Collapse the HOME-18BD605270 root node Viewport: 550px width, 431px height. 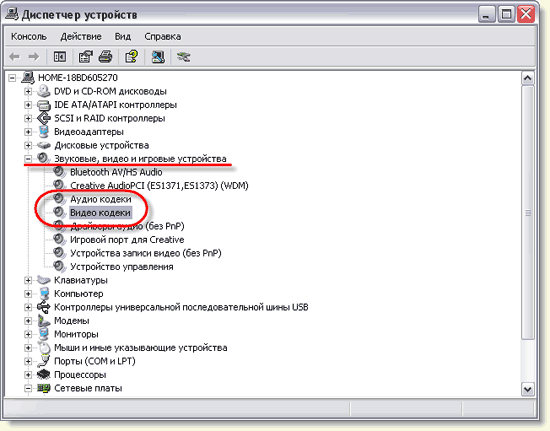[12, 78]
